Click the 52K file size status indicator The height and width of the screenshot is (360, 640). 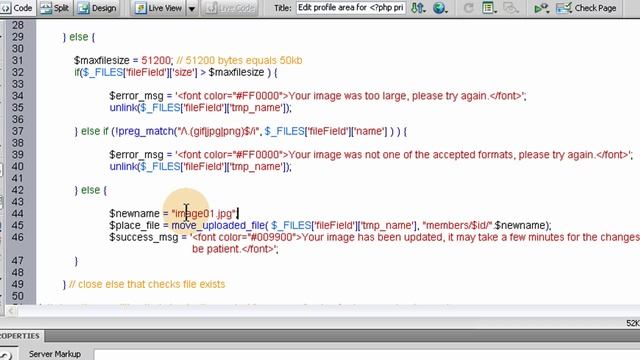point(633,323)
